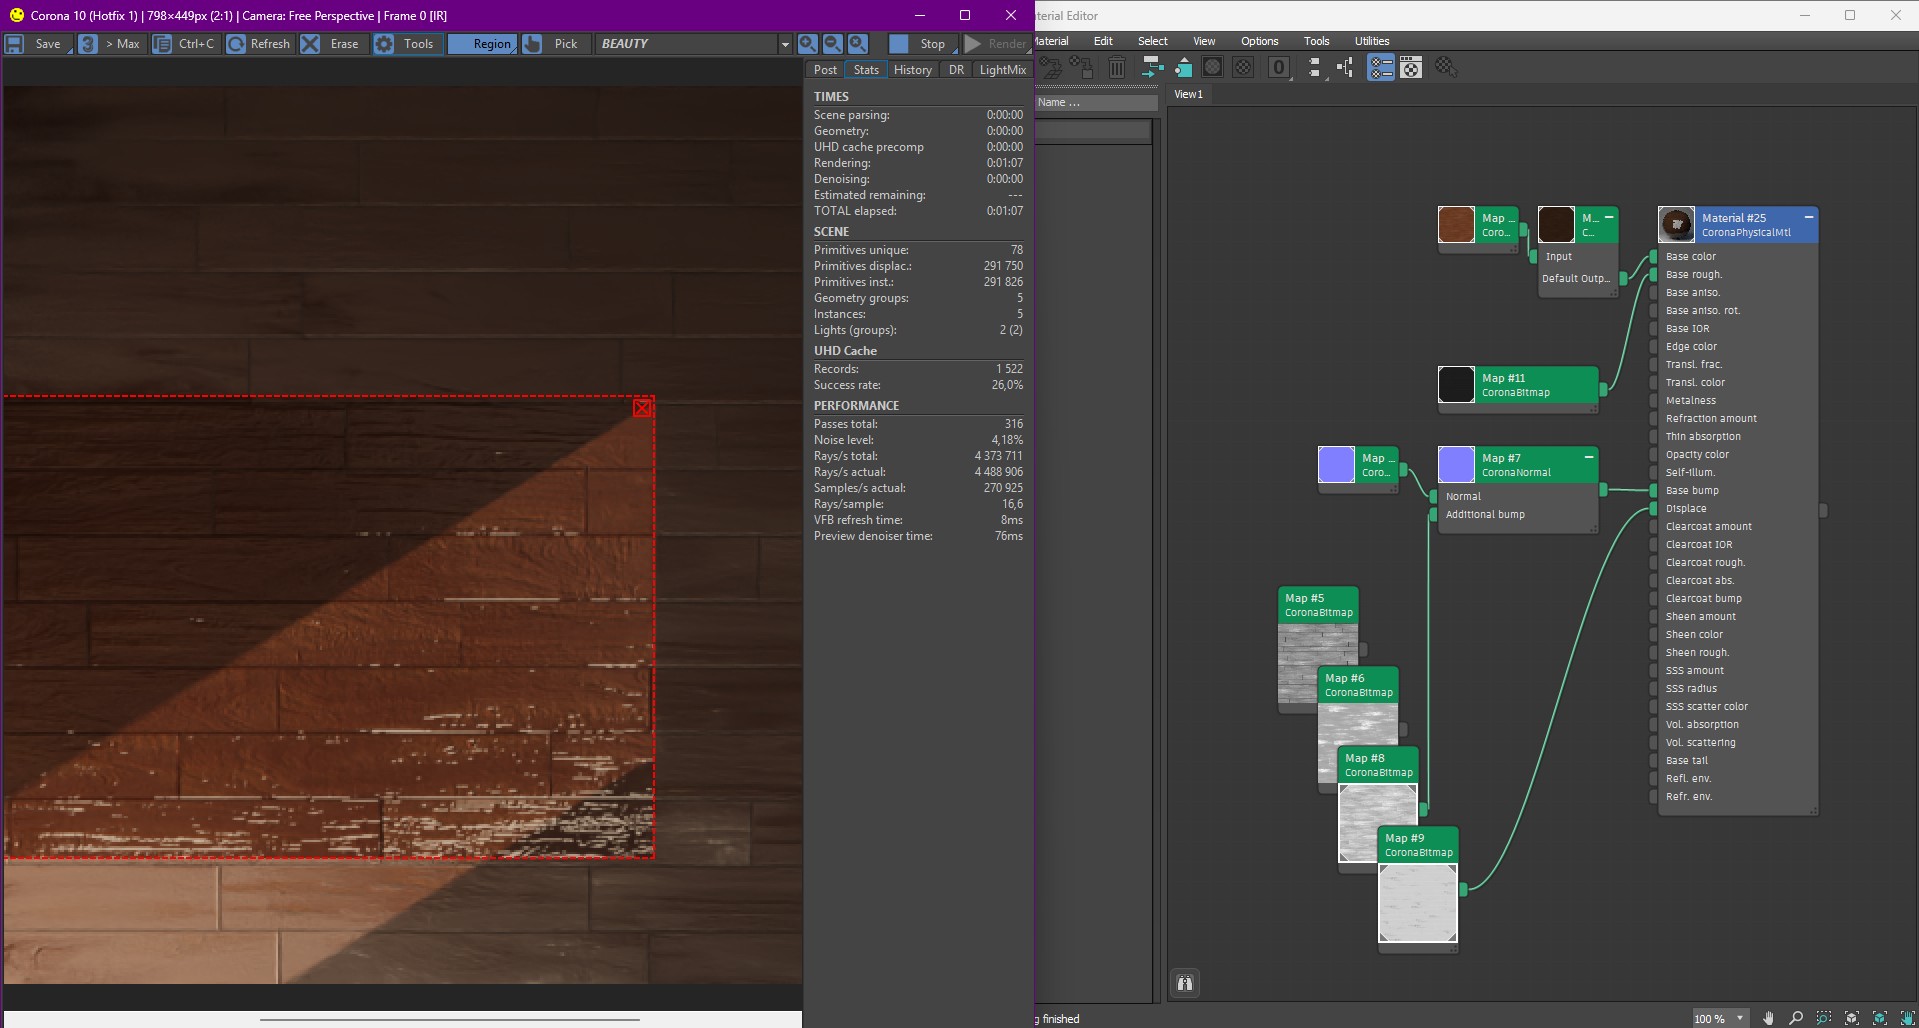Toggle Show Background in Preview icon
The height and width of the screenshot is (1028, 1919).
click(1243, 67)
